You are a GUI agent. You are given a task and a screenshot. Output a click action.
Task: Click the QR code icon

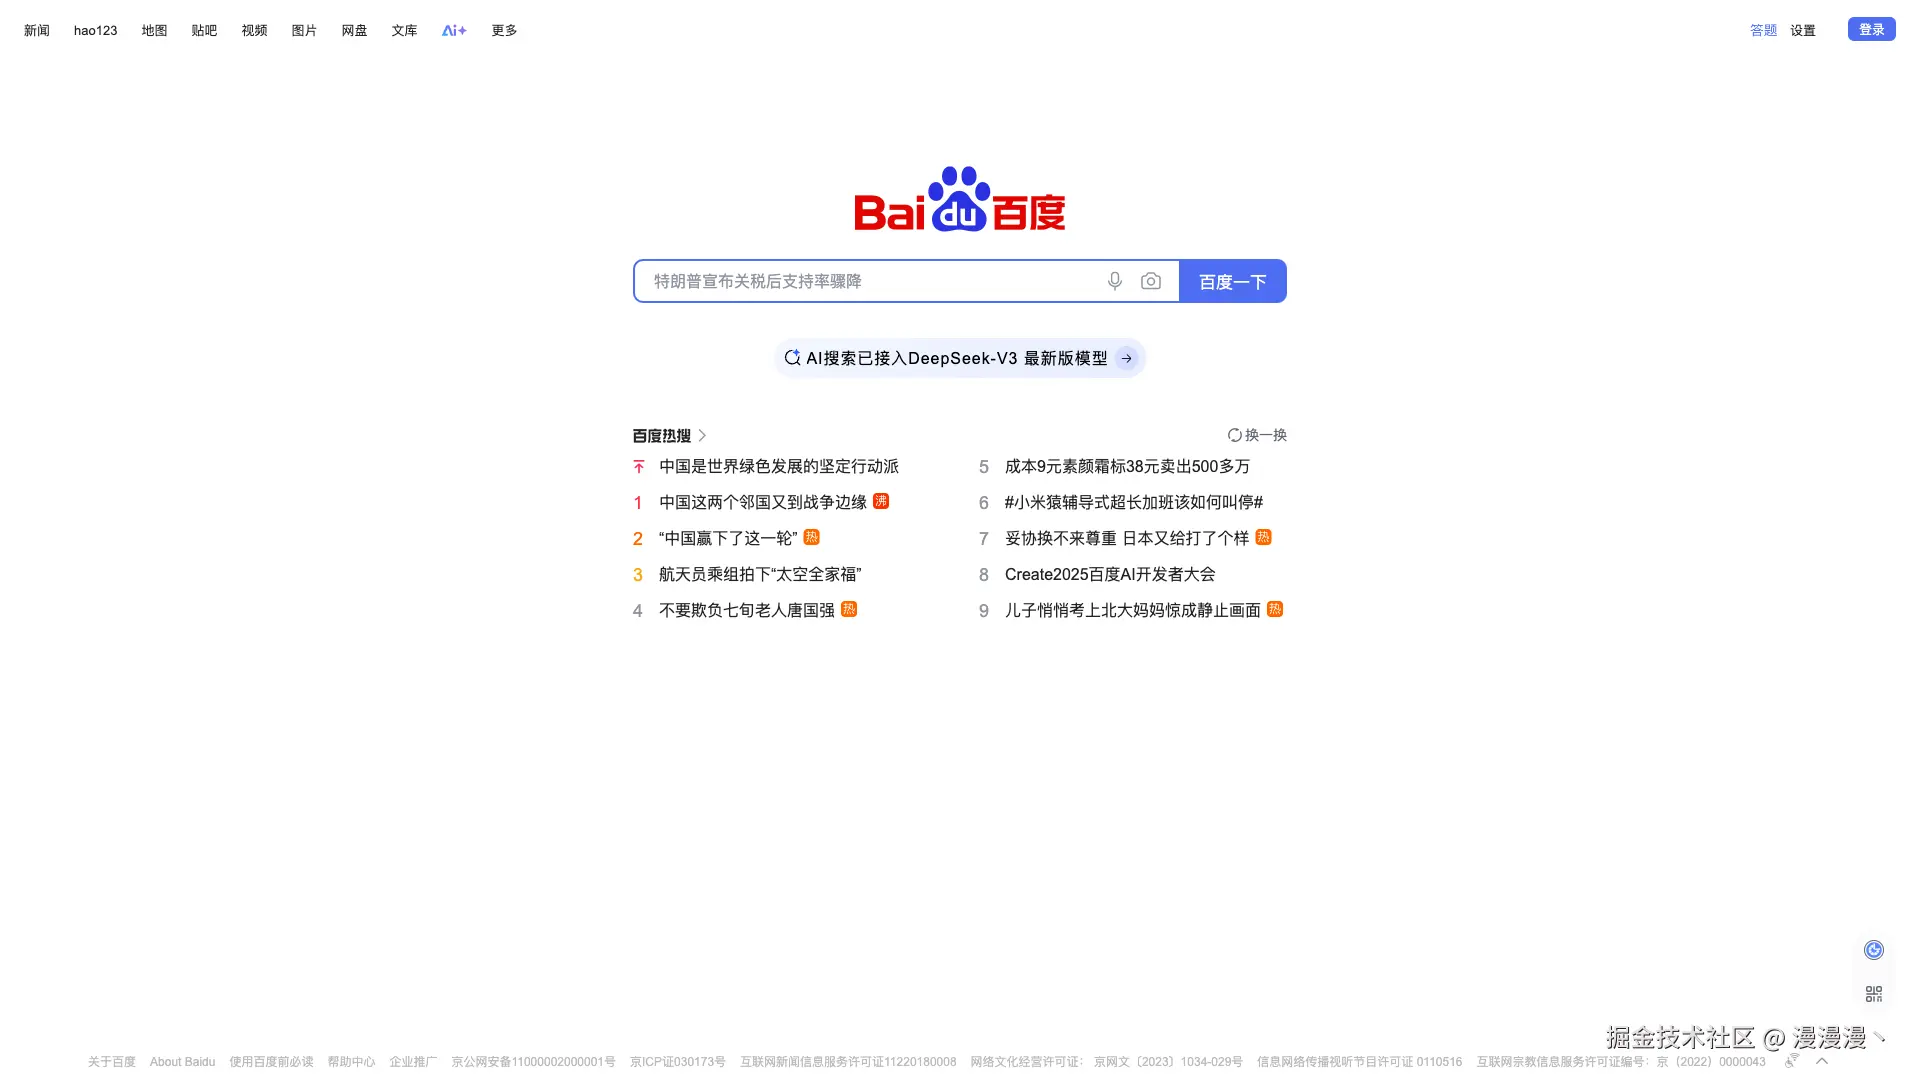coord(1874,993)
